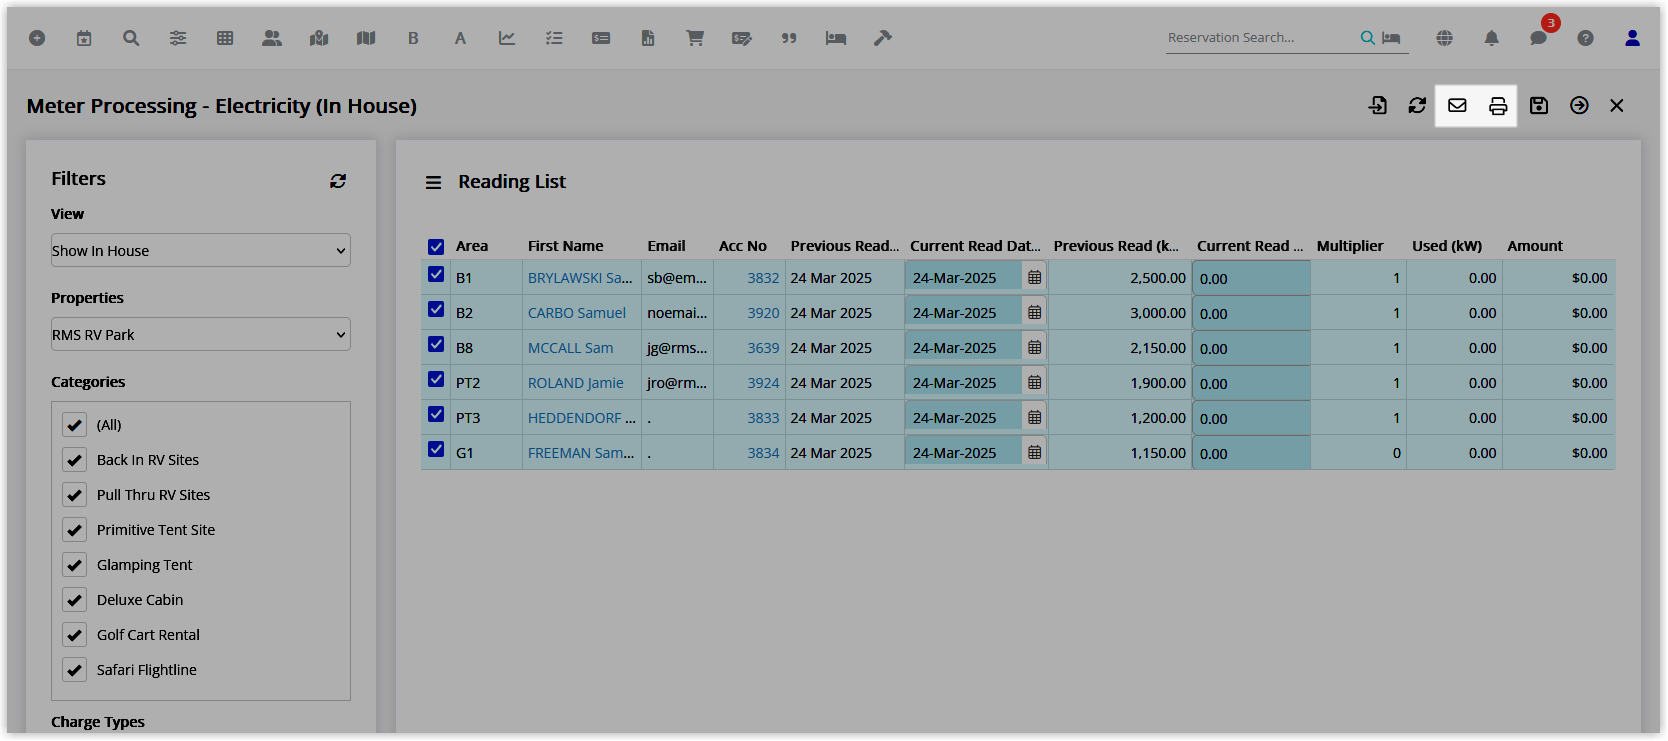Open ROLAND Jamie guest link
This screenshot has width=1668, height=741.
coord(576,383)
